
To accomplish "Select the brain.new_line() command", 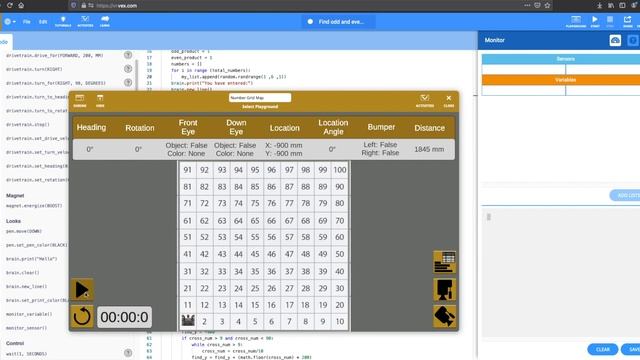I will coord(27,287).
